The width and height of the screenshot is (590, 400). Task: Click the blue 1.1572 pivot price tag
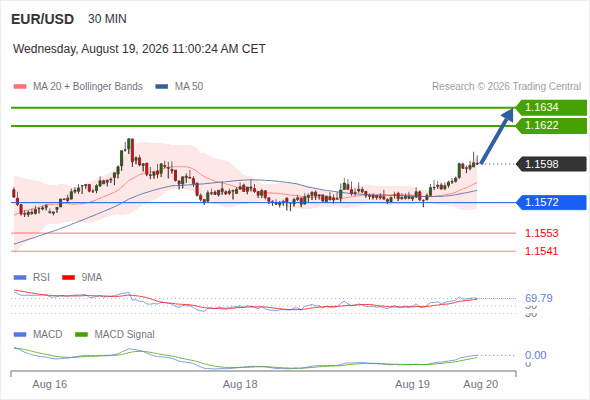coord(551,202)
